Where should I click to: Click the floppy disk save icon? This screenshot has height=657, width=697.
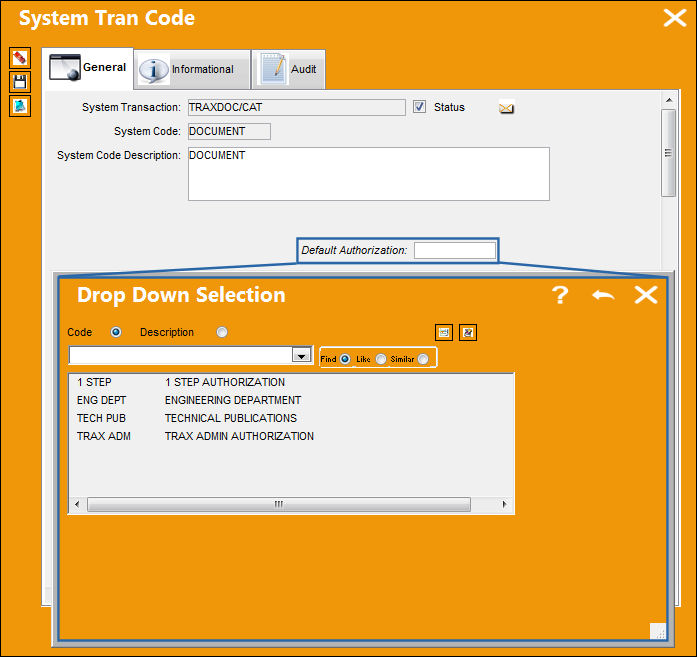click(x=20, y=82)
